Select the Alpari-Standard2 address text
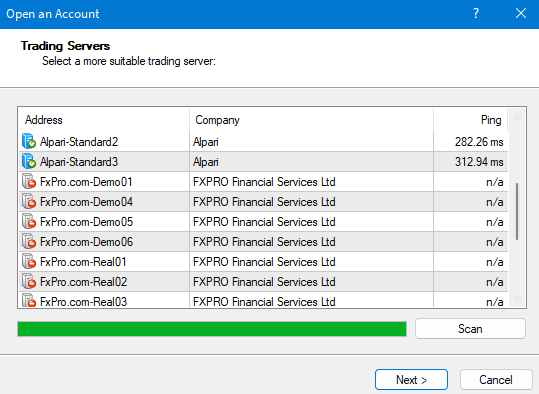539x394 pixels. click(79, 142)
